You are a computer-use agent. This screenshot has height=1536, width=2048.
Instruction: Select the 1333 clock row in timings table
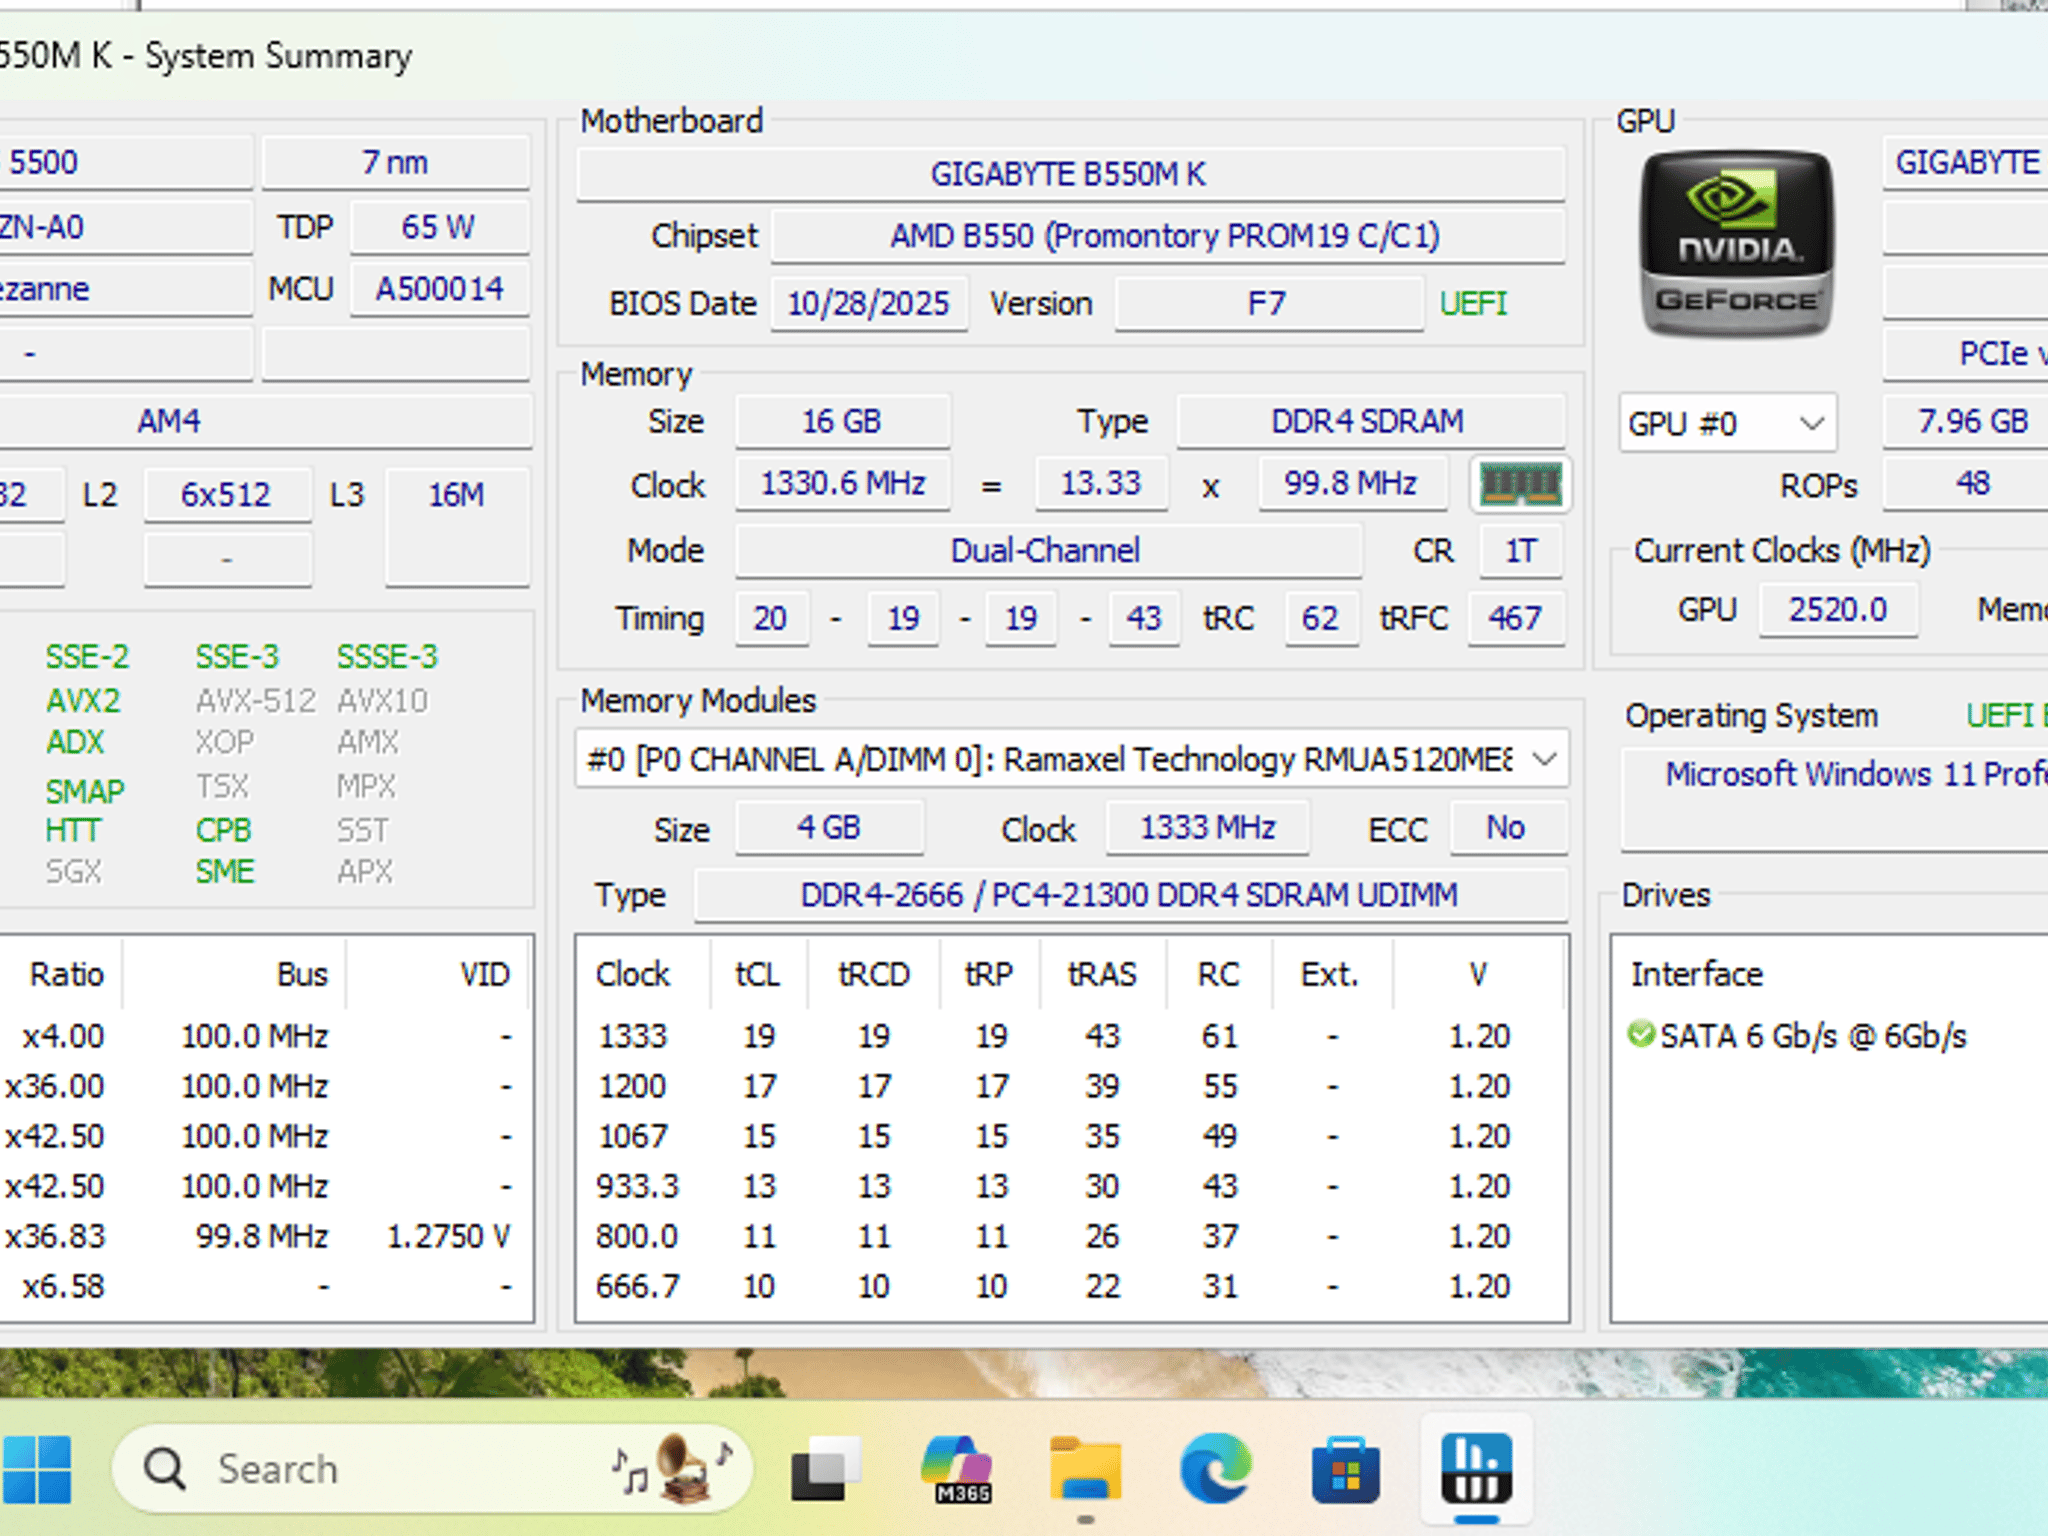pos(1071,1036)
